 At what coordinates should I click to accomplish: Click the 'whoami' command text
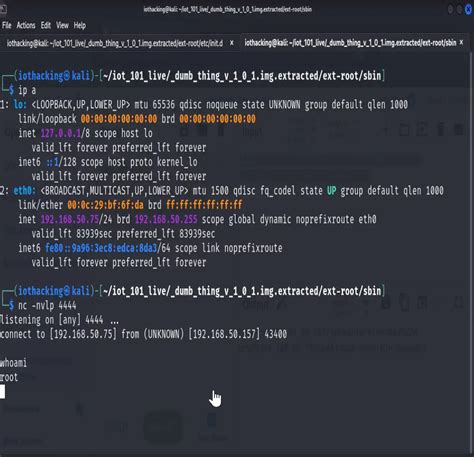click(13, 363)
